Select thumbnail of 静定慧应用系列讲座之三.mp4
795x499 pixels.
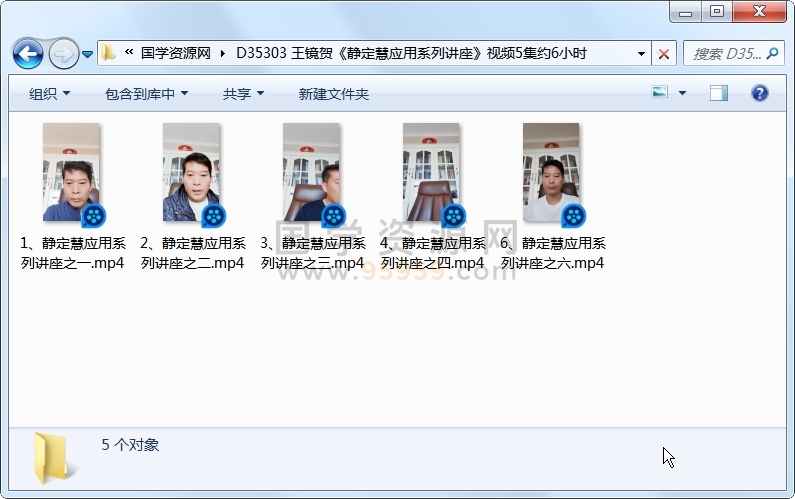coord(311,172)
